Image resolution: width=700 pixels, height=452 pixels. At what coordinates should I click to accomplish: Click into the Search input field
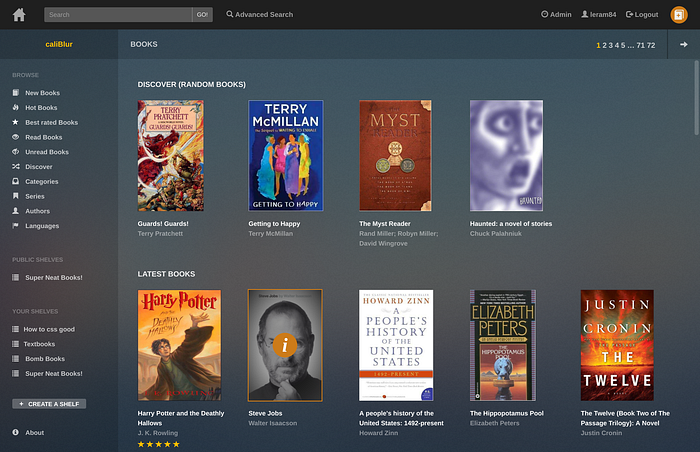point(118,15)
